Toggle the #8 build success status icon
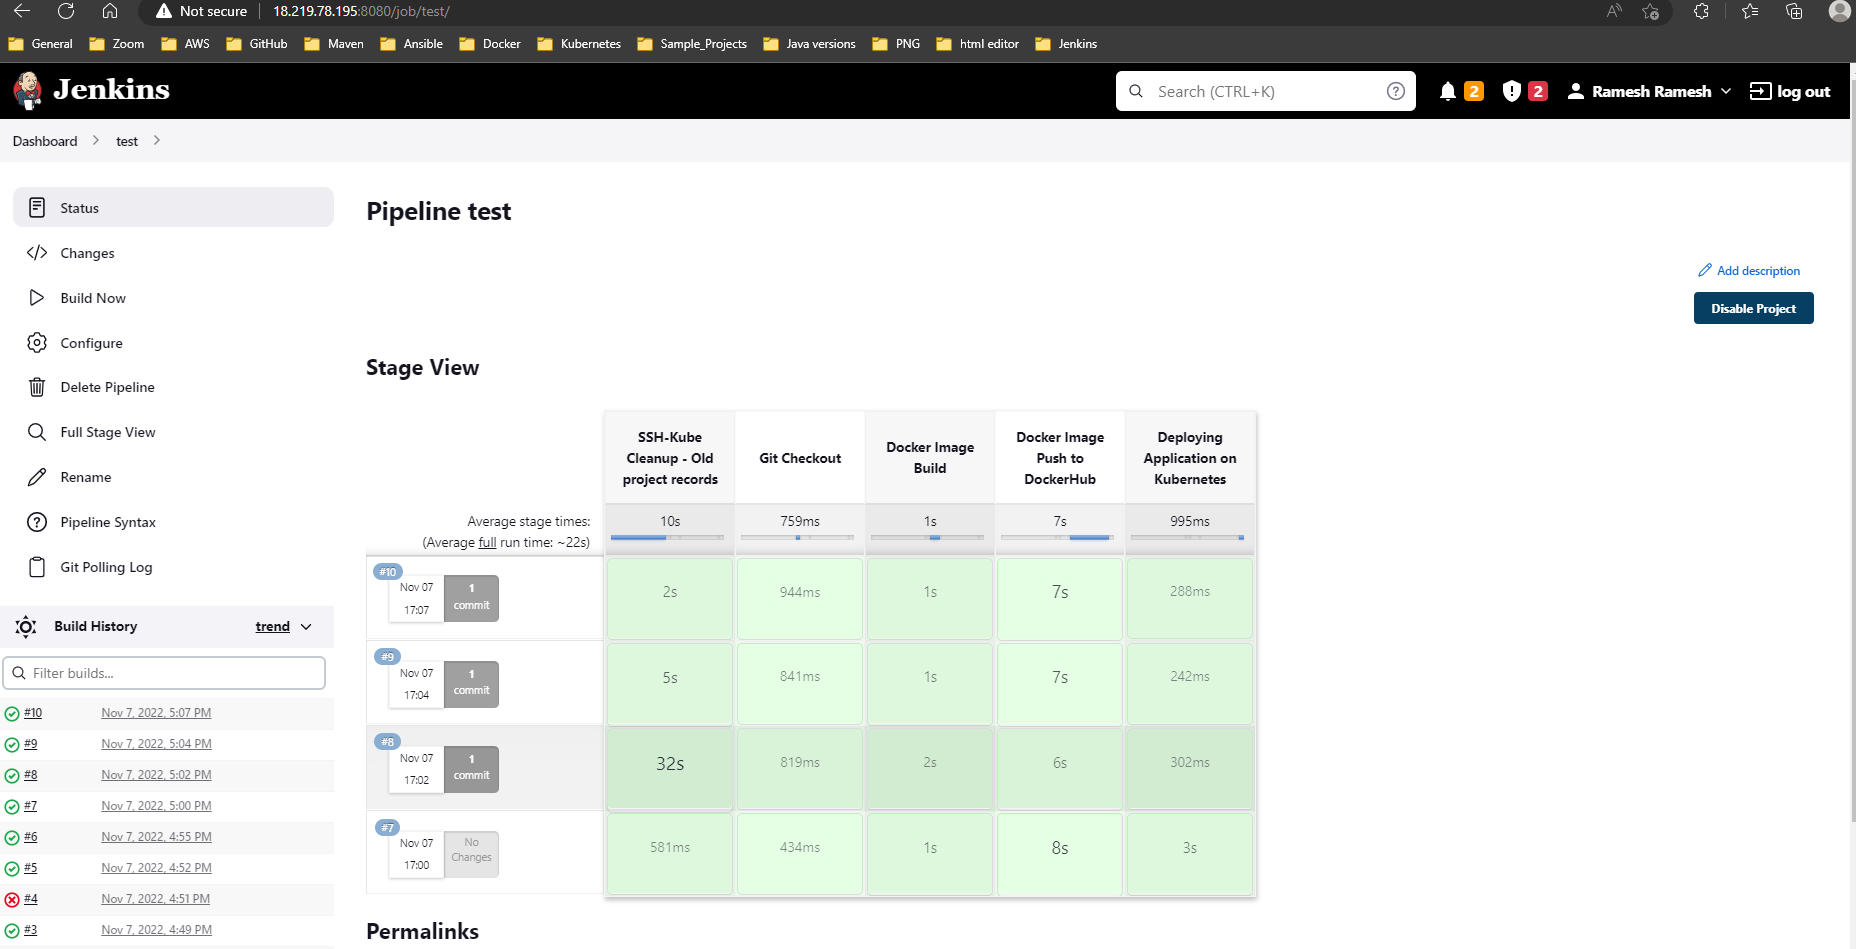The image size is (1856, 949). point(10,775)
